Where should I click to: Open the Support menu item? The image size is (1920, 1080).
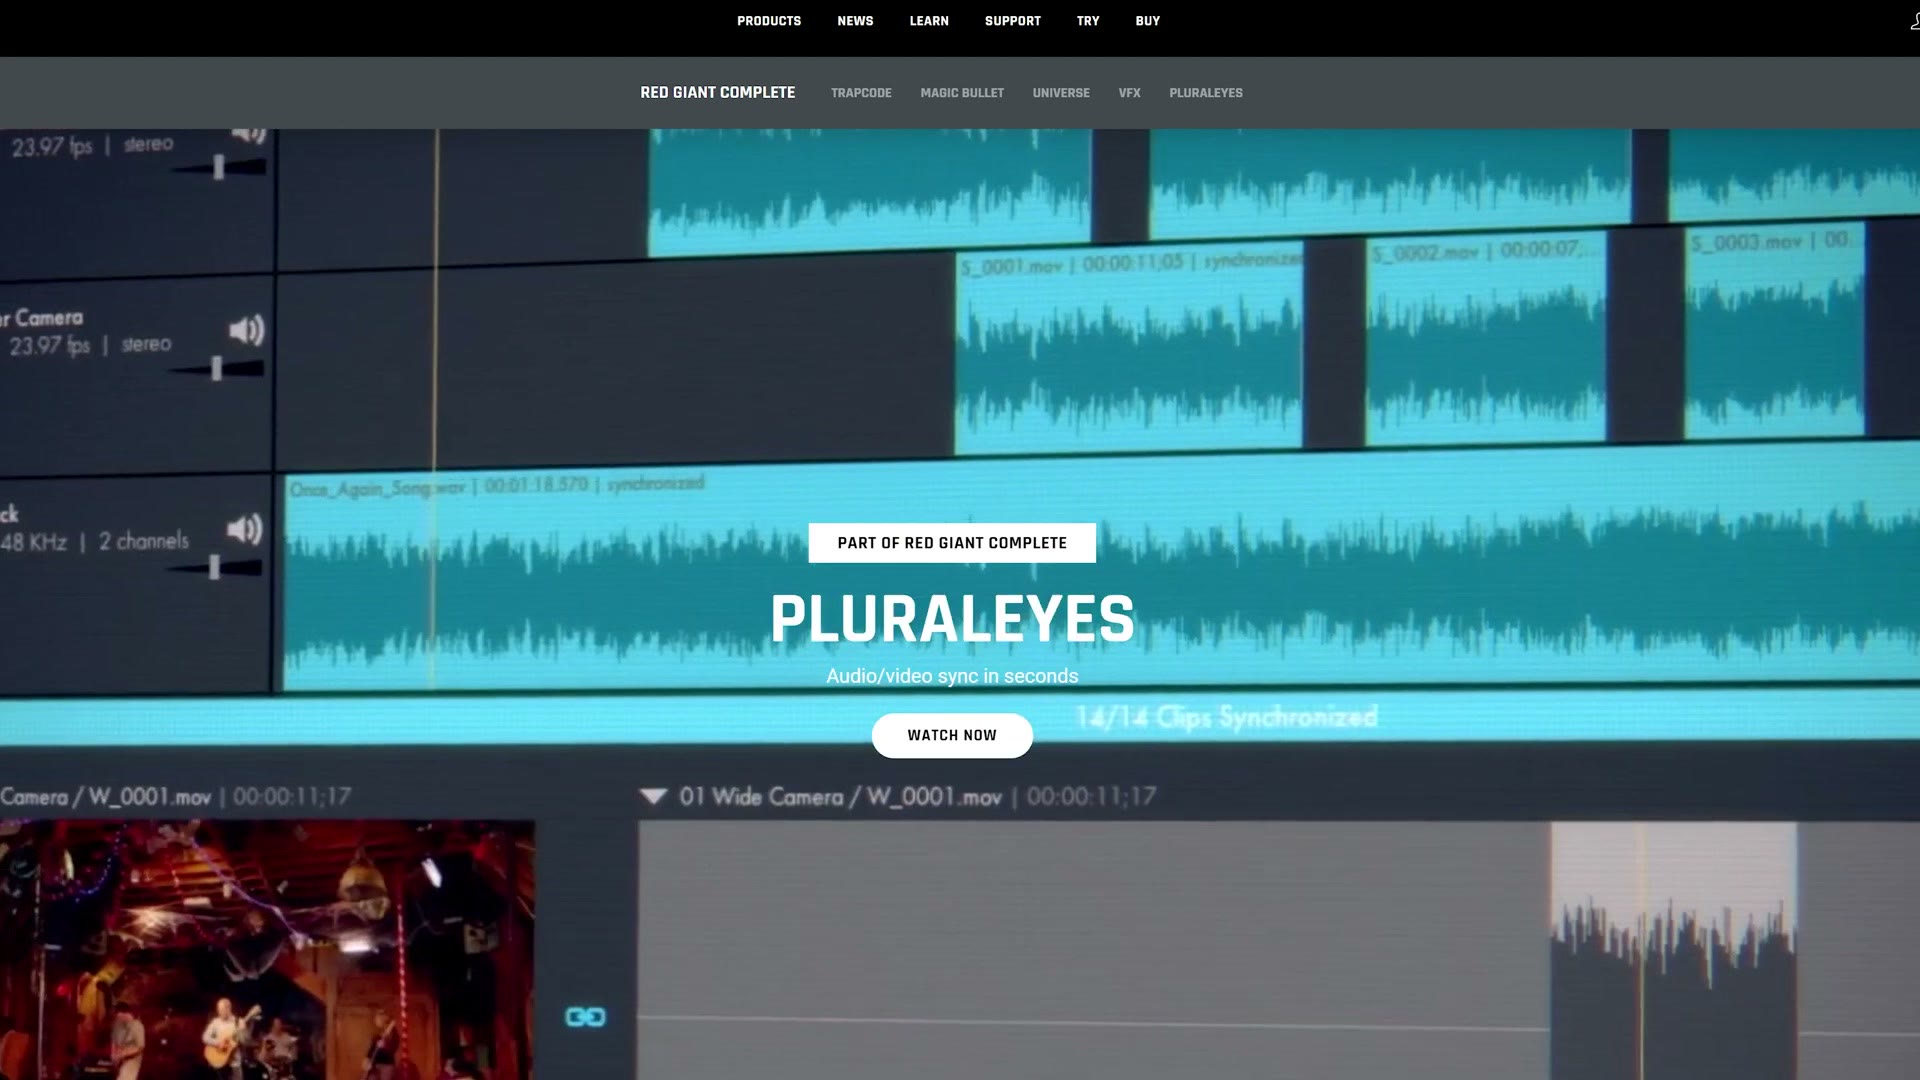click(x=1012, y=21)
